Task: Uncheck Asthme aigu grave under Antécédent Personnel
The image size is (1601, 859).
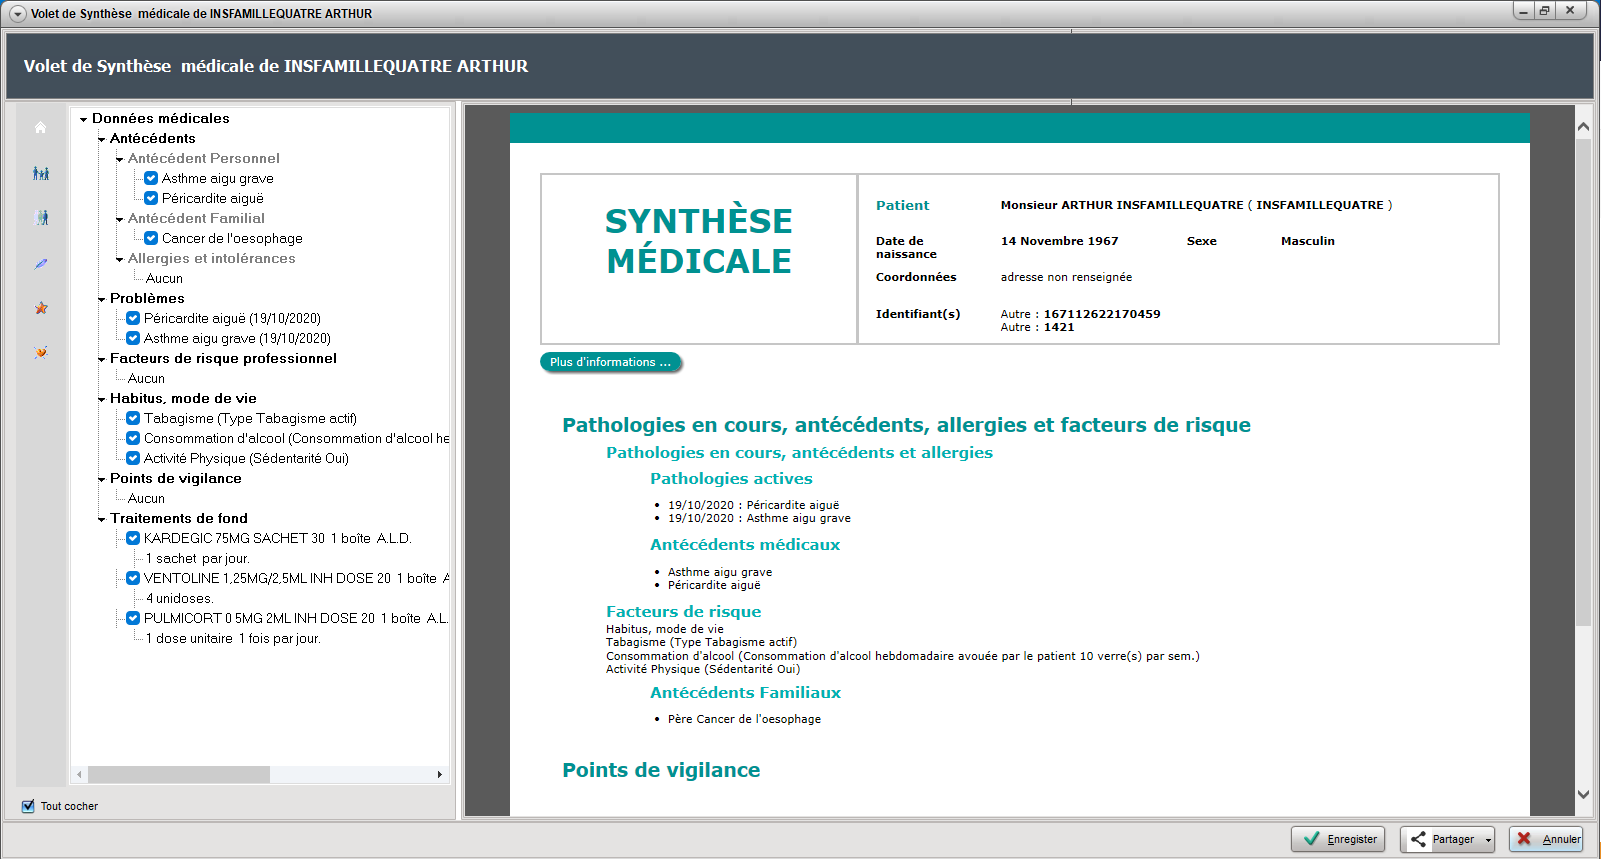Action: [151, 178]
